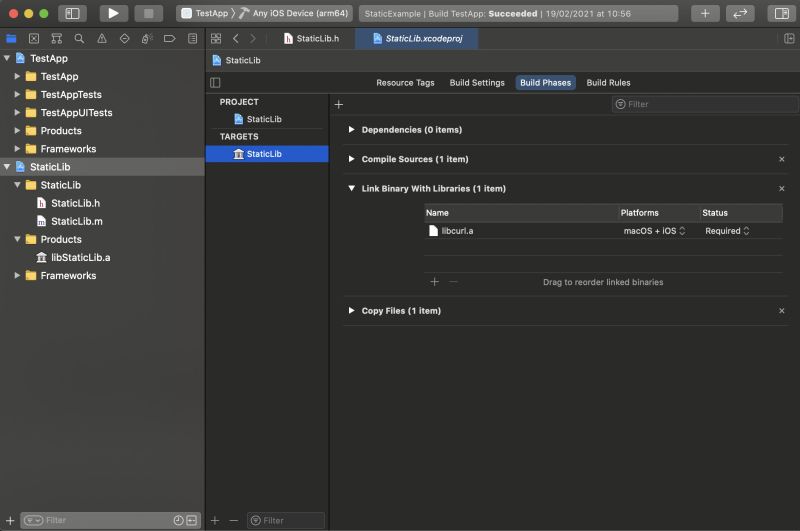Select the Project navigator folder icon
Screen dimensions: 800x531
[11, 38]
